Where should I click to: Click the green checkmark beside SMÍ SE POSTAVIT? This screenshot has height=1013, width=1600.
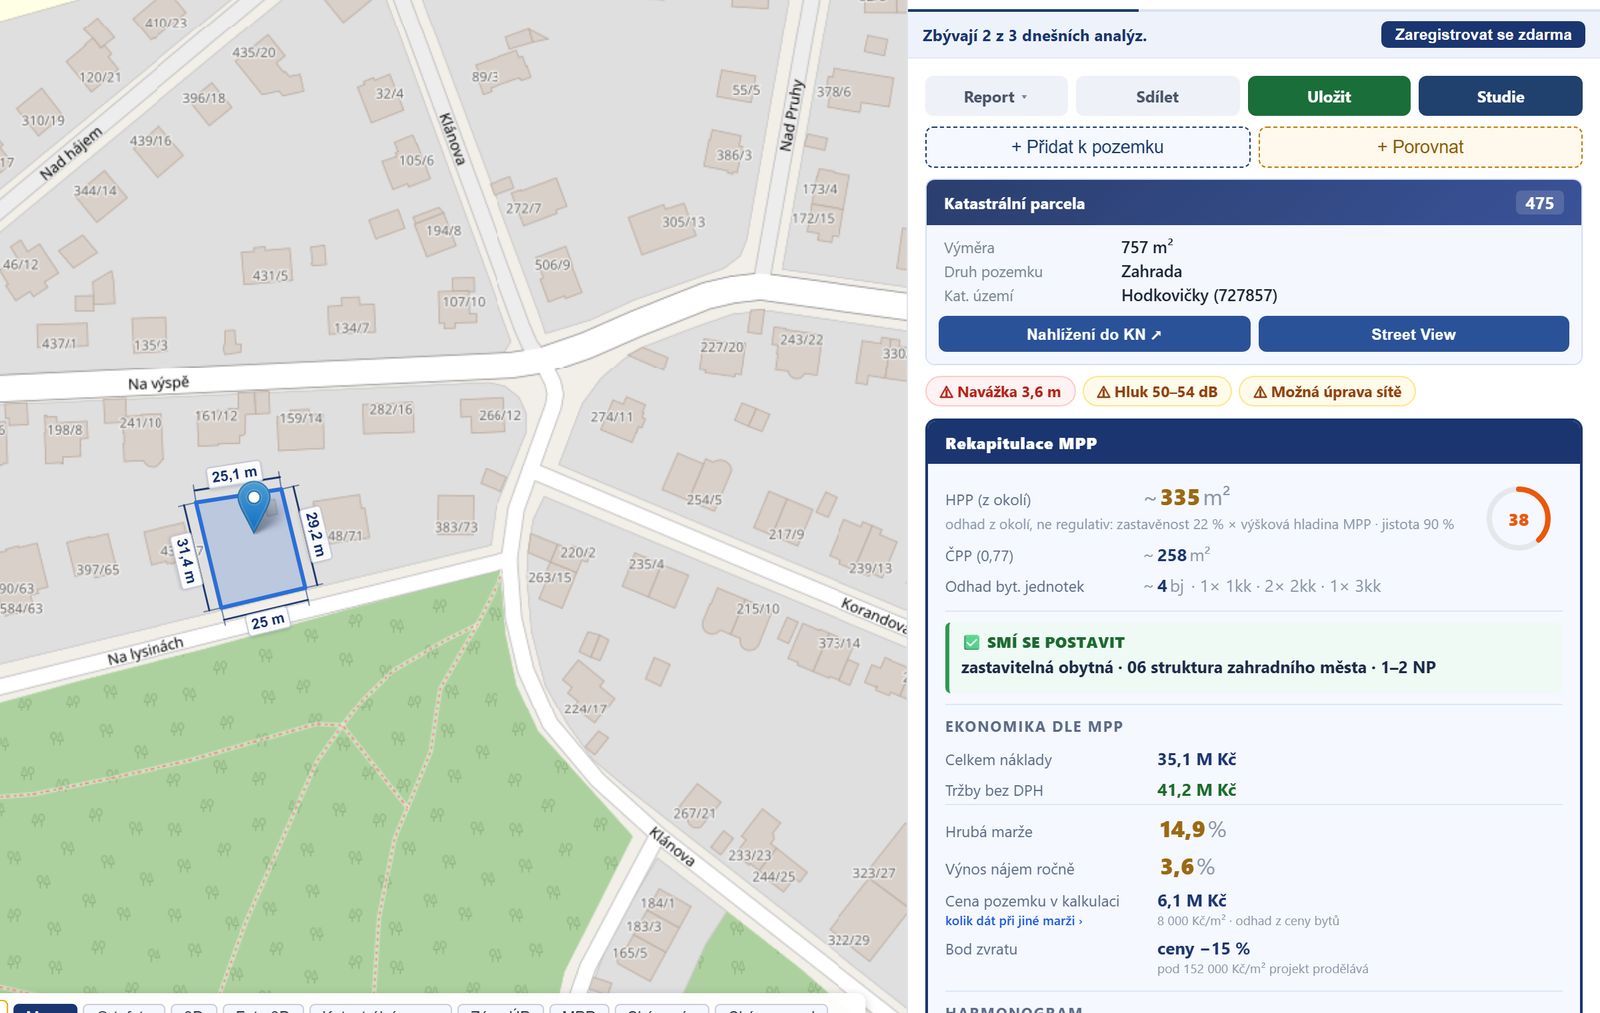[971, 642]
